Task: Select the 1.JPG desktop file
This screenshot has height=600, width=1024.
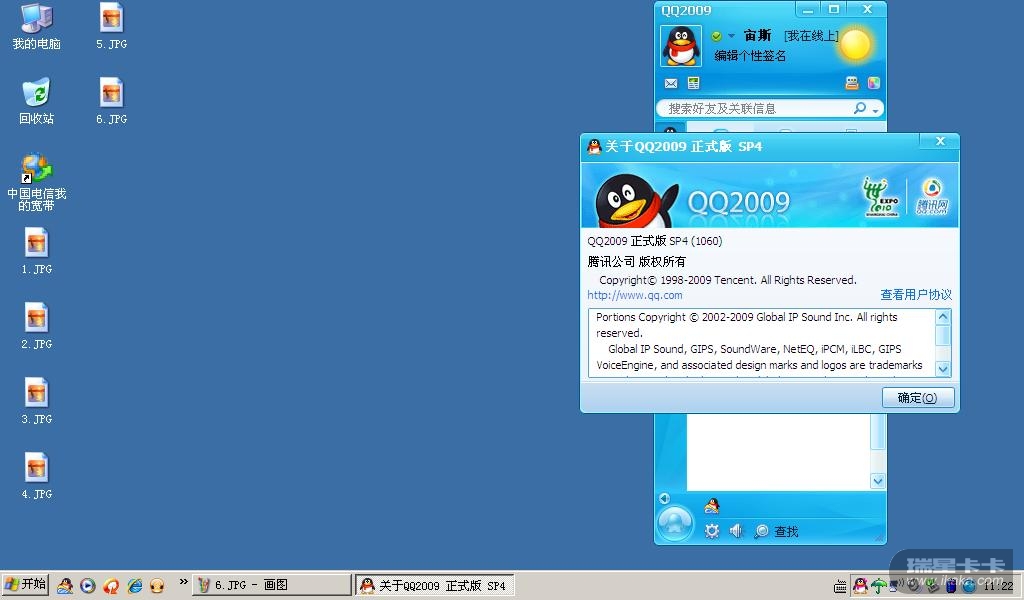Action: [x=37, y=251]
